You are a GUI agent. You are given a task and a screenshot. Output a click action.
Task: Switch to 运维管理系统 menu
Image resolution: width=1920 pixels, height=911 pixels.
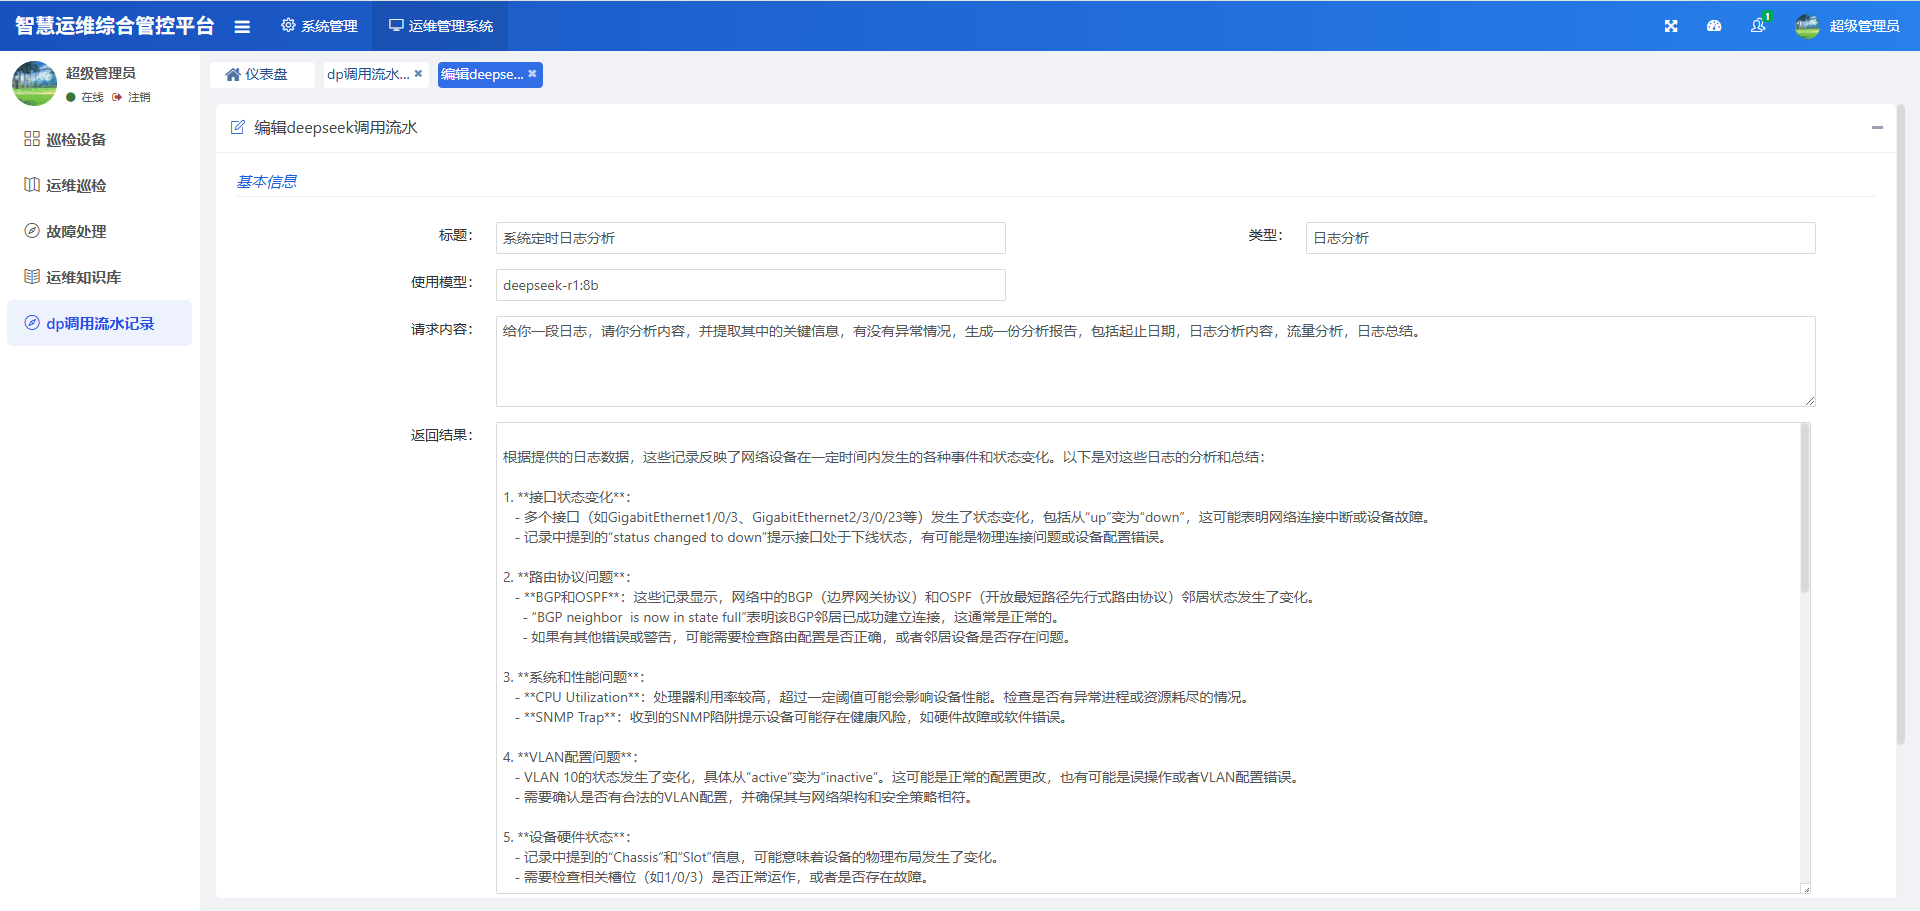441,26
